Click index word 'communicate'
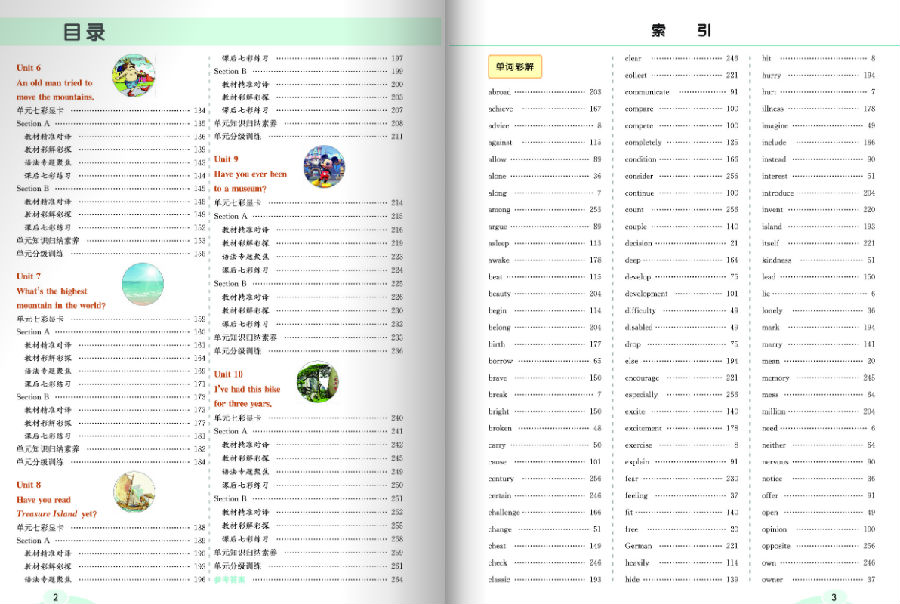Screen dimensions: 900x604 (647, 92)
